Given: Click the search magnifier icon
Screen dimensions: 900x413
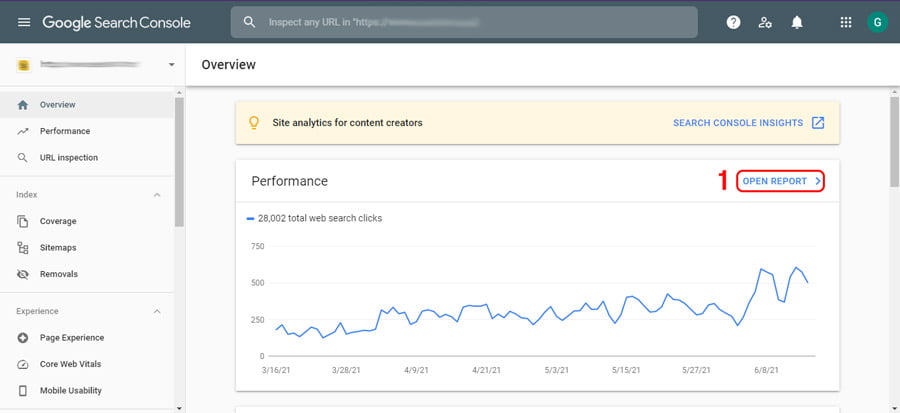Looking at the screenshot, I should (249, 22).
